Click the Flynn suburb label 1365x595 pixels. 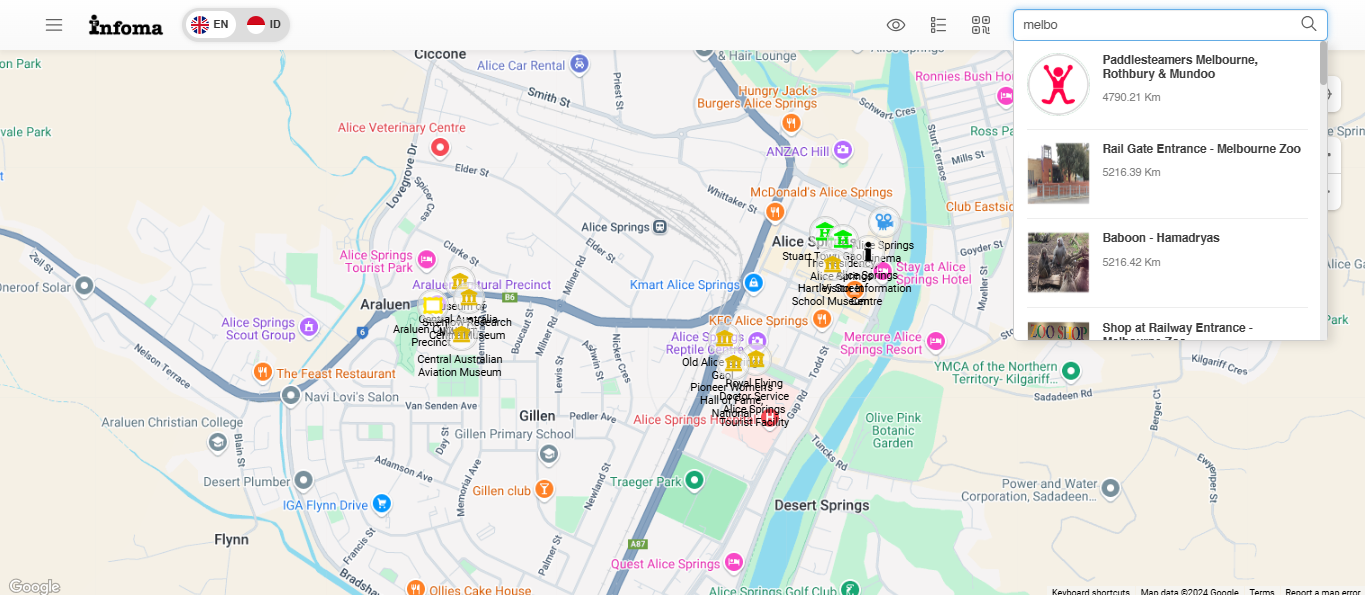click(231, 539)
